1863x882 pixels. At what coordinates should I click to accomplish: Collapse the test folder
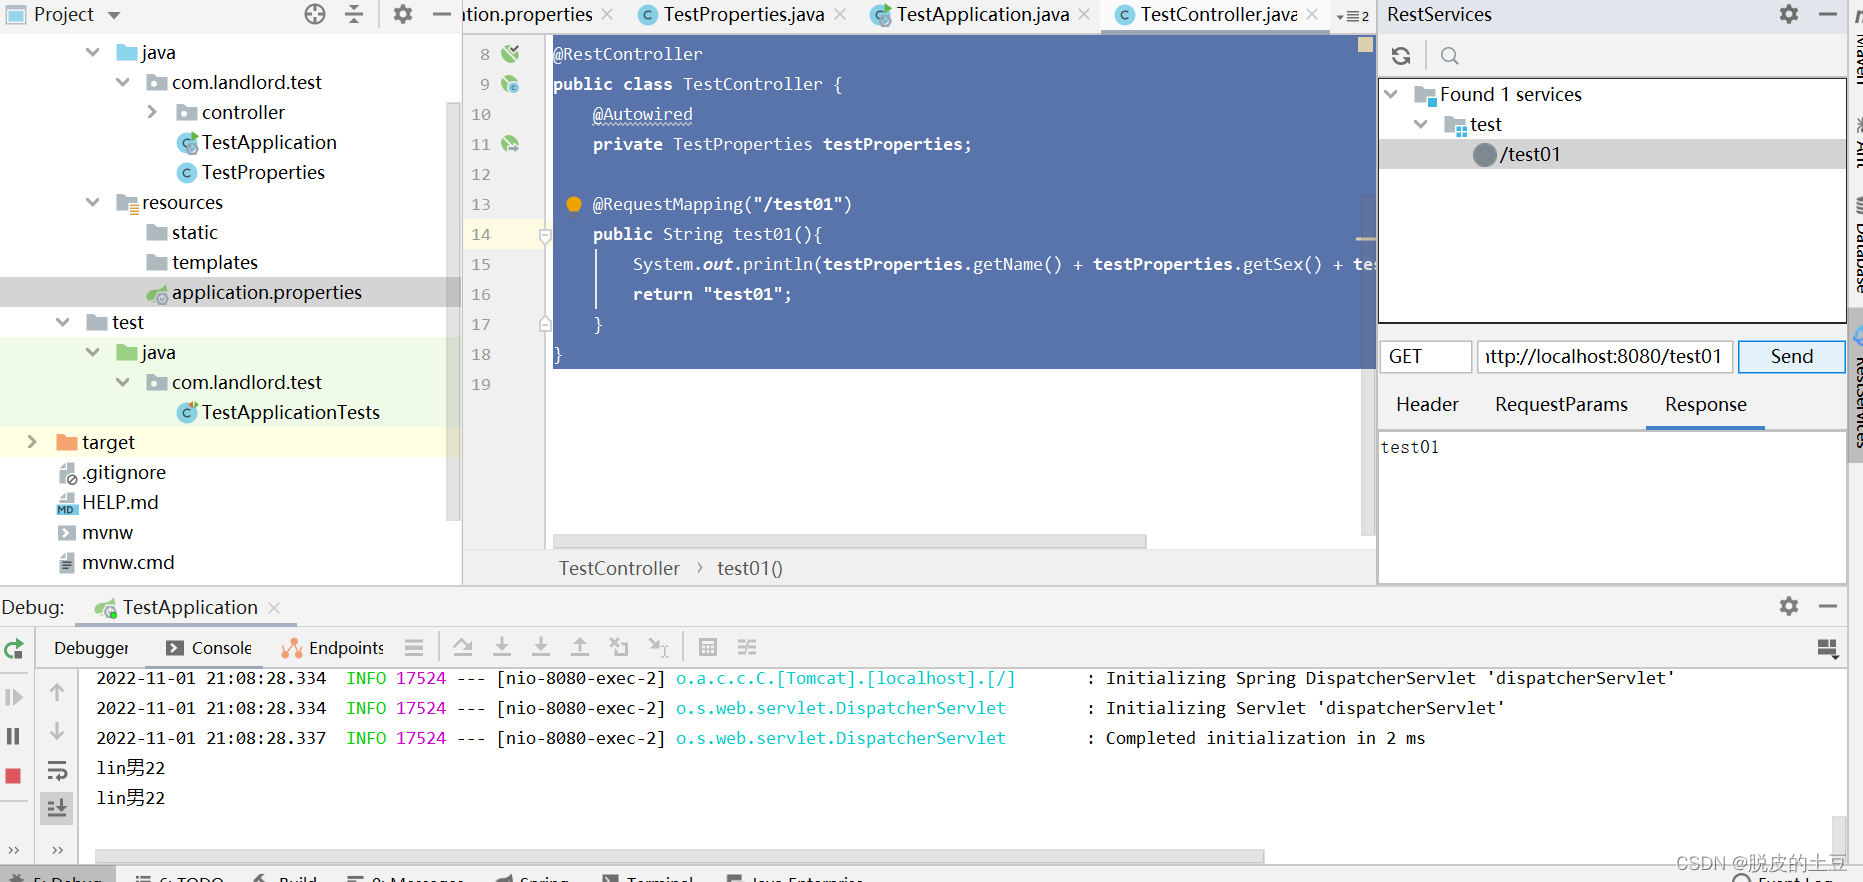63,322
